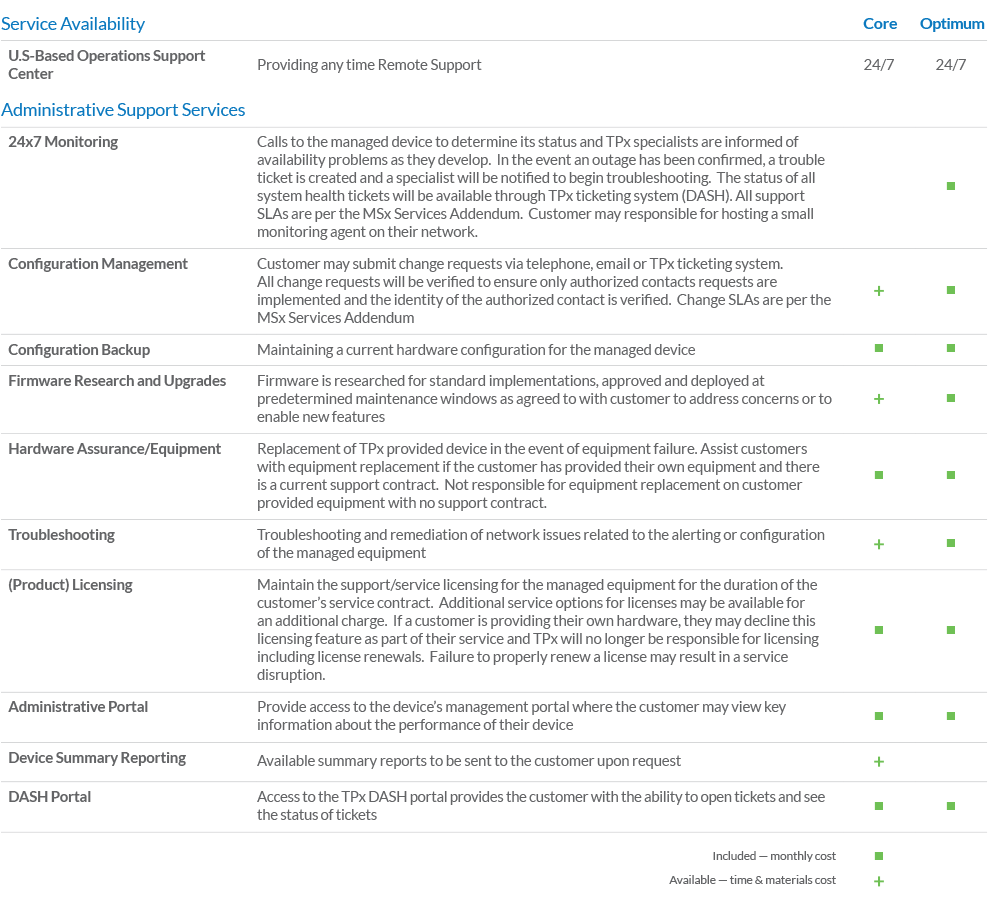Click the Administrative Support Services heading
This screenshot has width=1005, height=905.
(123, 110)
